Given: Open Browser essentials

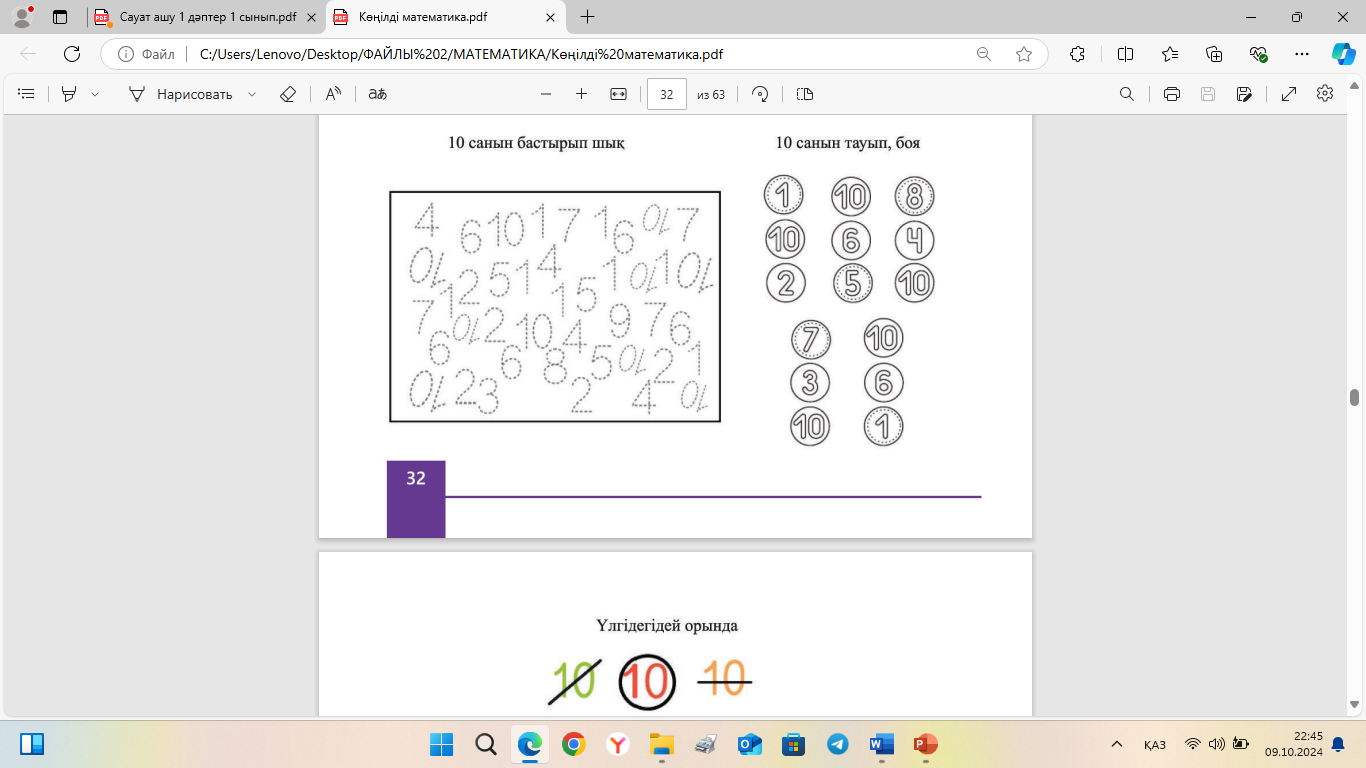Looking at the screenshot, I should 1259,54.
